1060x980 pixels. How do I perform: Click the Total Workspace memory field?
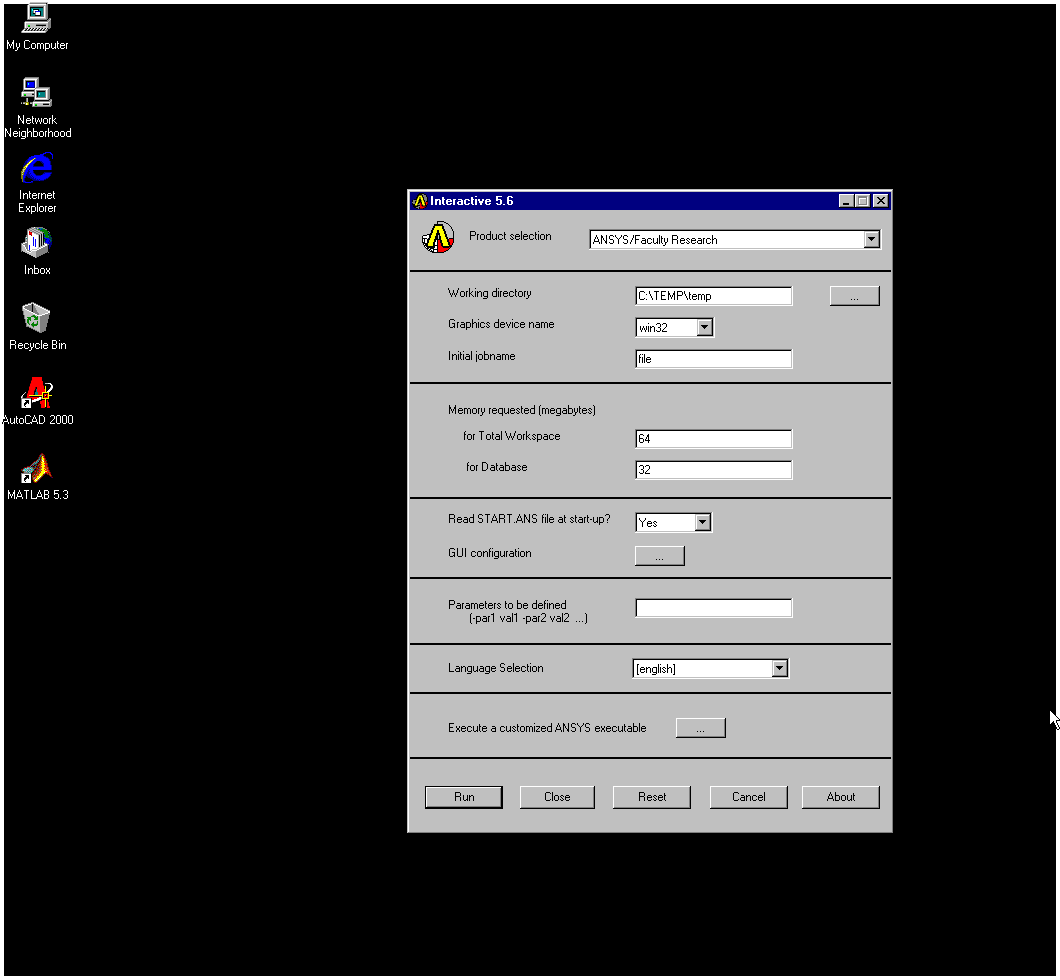(713, 439)
